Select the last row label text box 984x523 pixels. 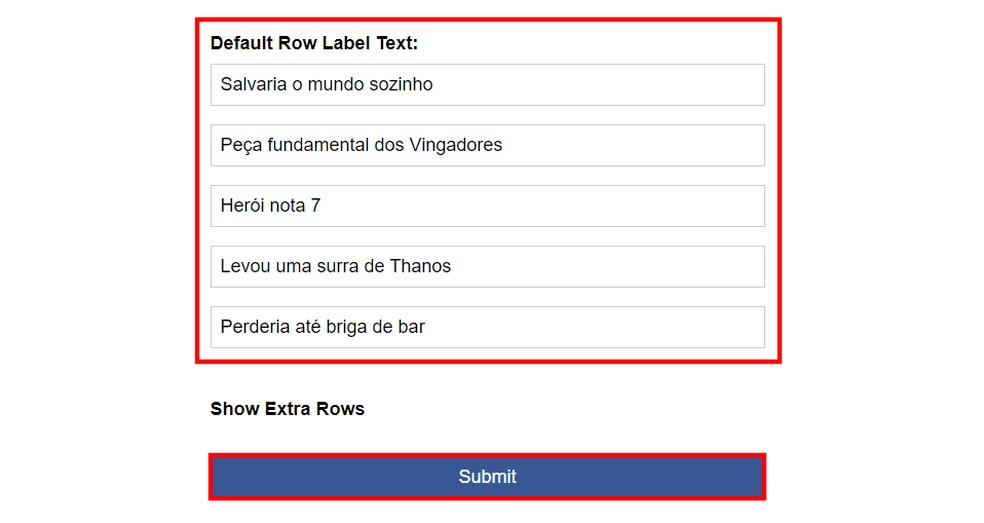click(x=487, y=327)
